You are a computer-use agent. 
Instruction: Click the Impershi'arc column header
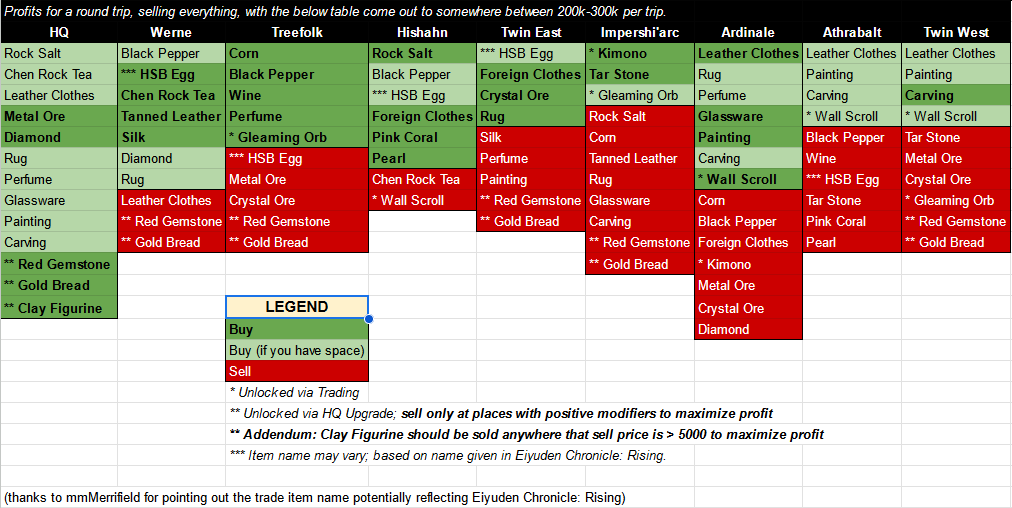640,32
